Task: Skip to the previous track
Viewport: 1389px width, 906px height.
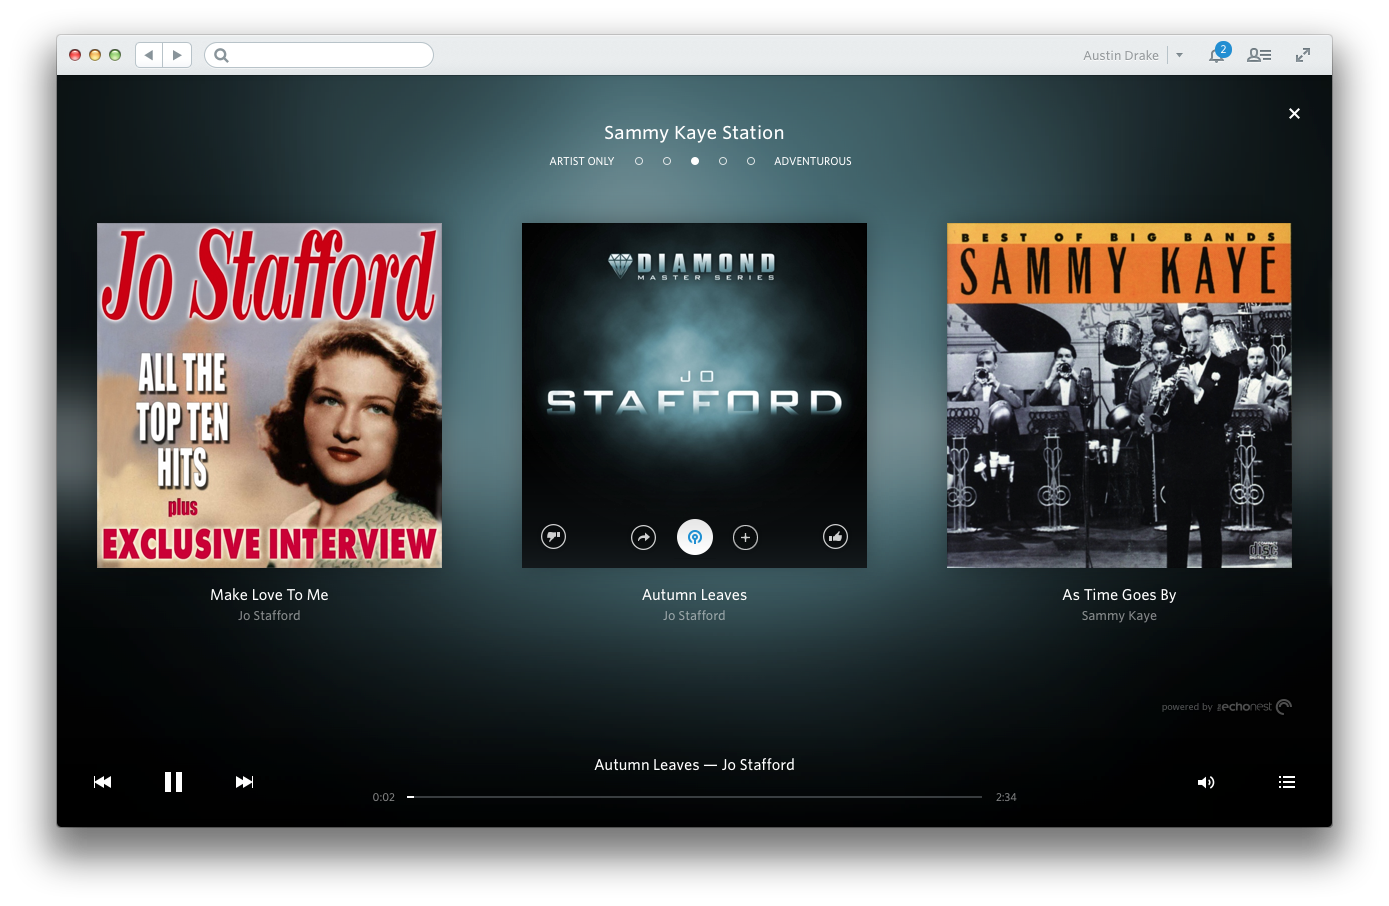Action: point(102,782)
